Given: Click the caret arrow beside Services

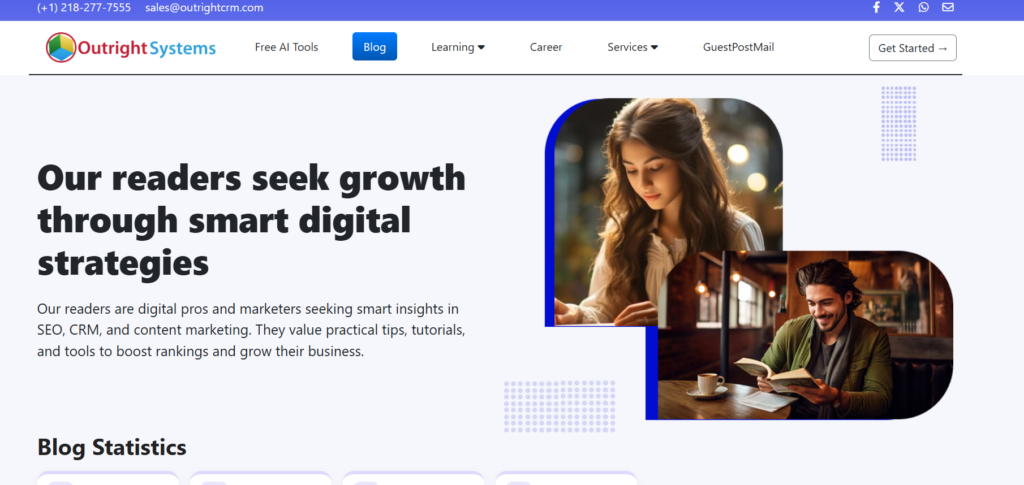Looking at the screenshot, I should pos(654,48).
